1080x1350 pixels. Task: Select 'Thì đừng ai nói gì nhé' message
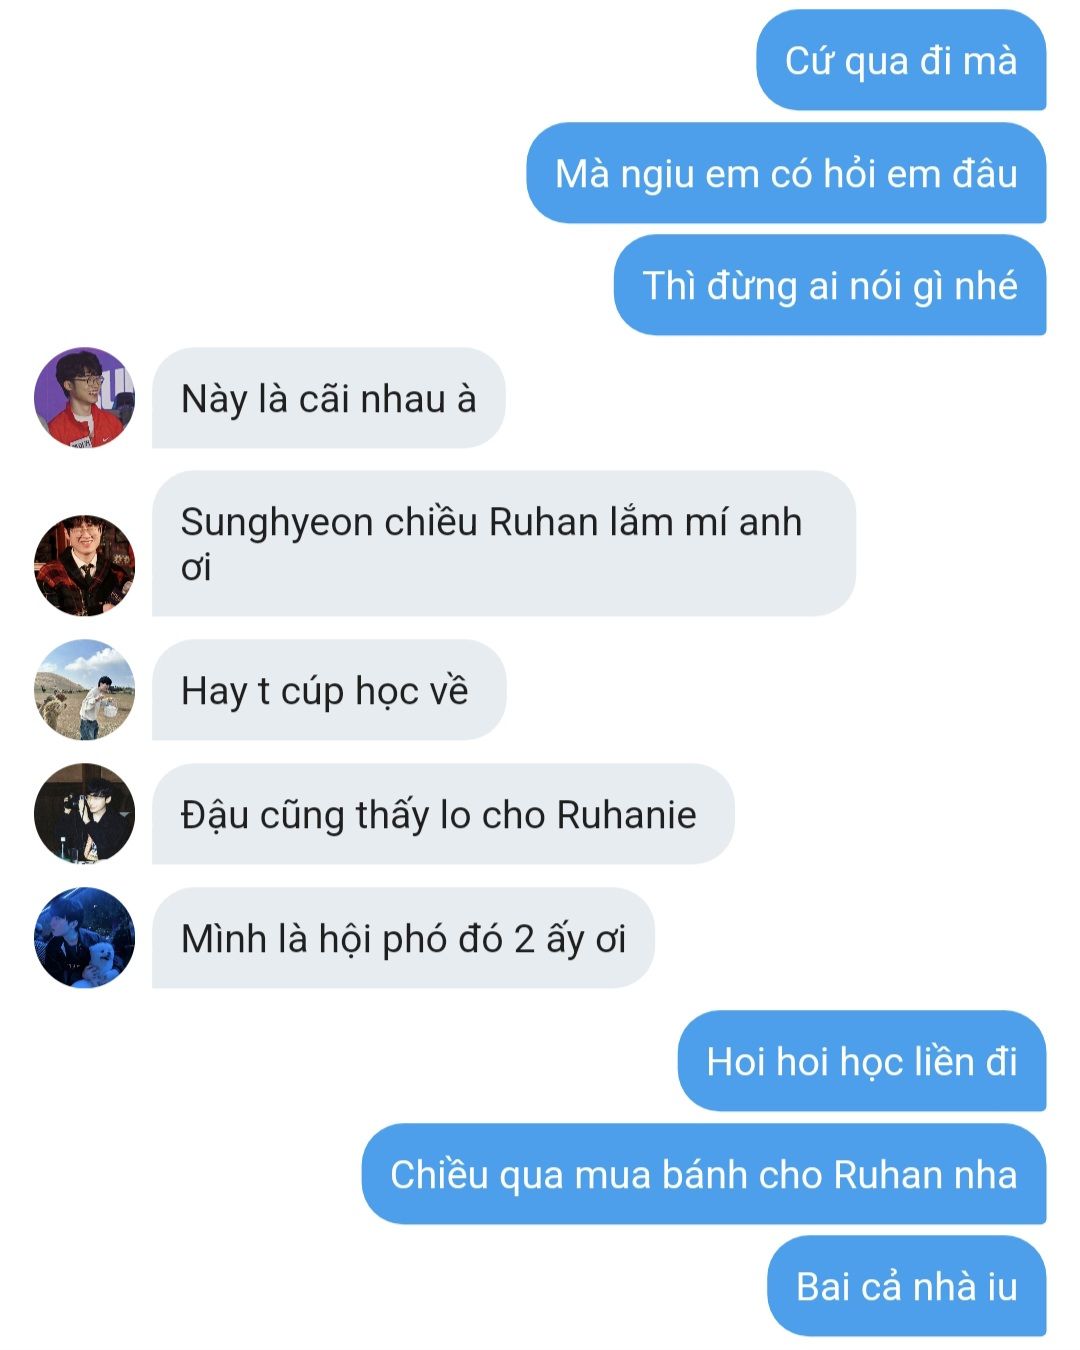[830, 285]
